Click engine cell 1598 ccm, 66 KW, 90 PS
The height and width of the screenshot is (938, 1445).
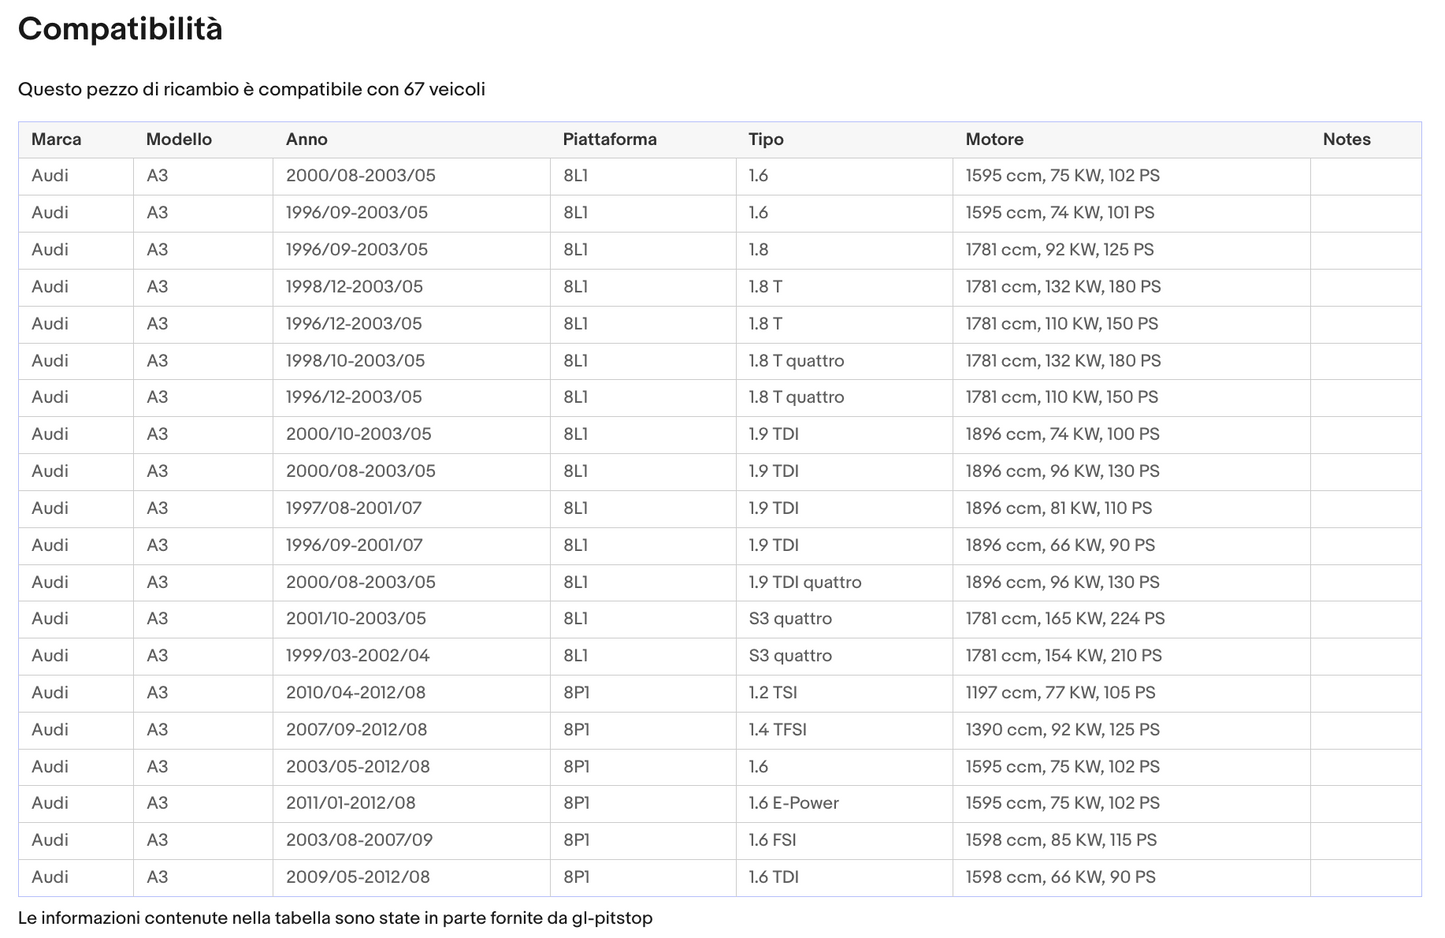(x=1131, y=877)
